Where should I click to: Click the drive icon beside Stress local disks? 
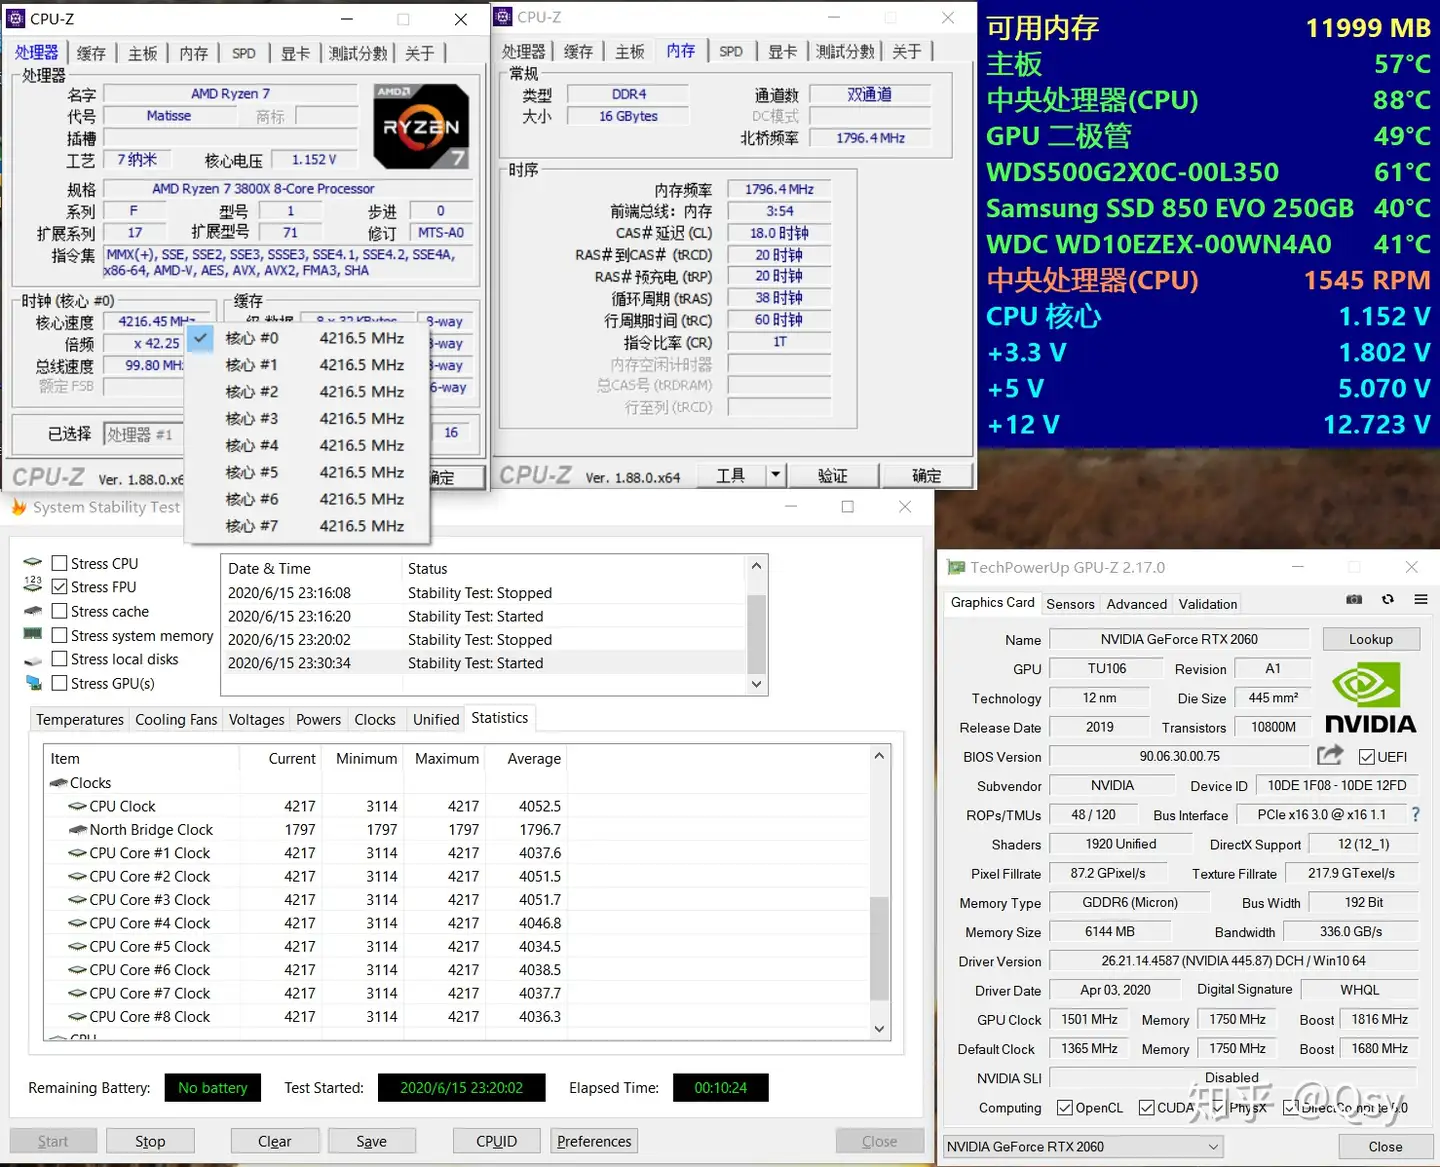point(33,660)
